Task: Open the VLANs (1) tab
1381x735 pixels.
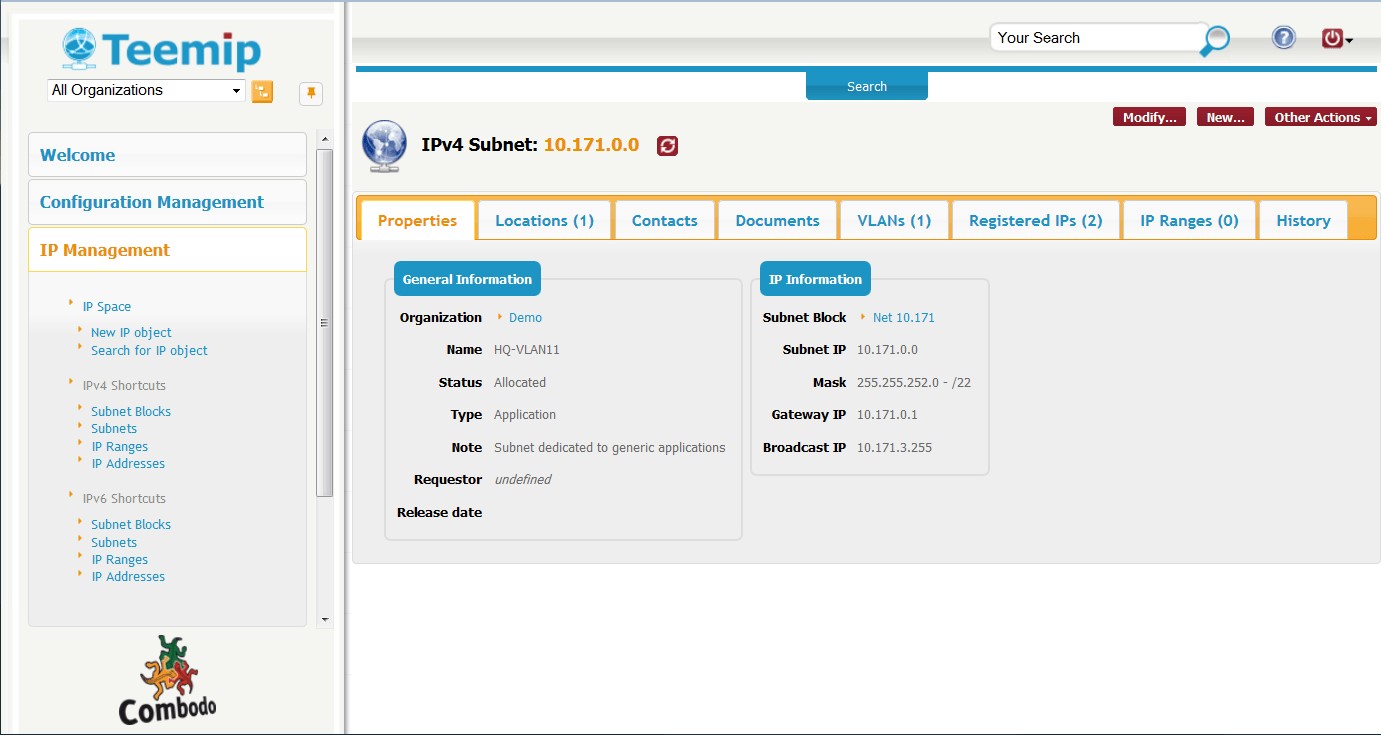Action: pyautogui.click(x=893, y=221)
